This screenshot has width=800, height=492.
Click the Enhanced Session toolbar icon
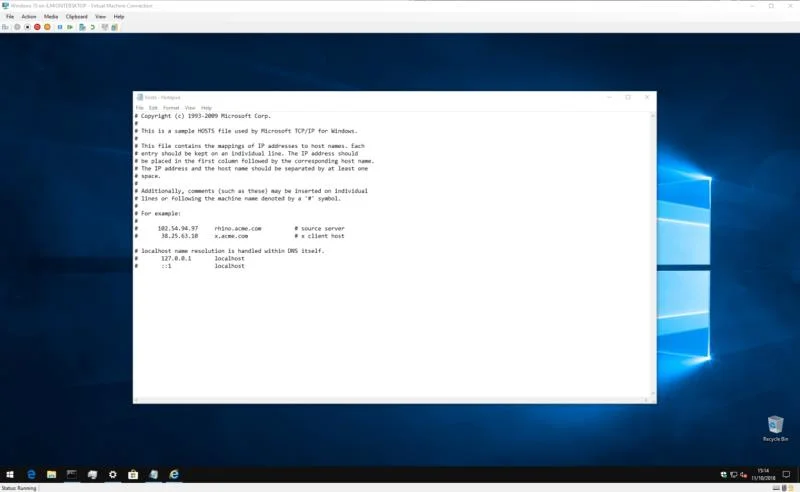(105, 27)
